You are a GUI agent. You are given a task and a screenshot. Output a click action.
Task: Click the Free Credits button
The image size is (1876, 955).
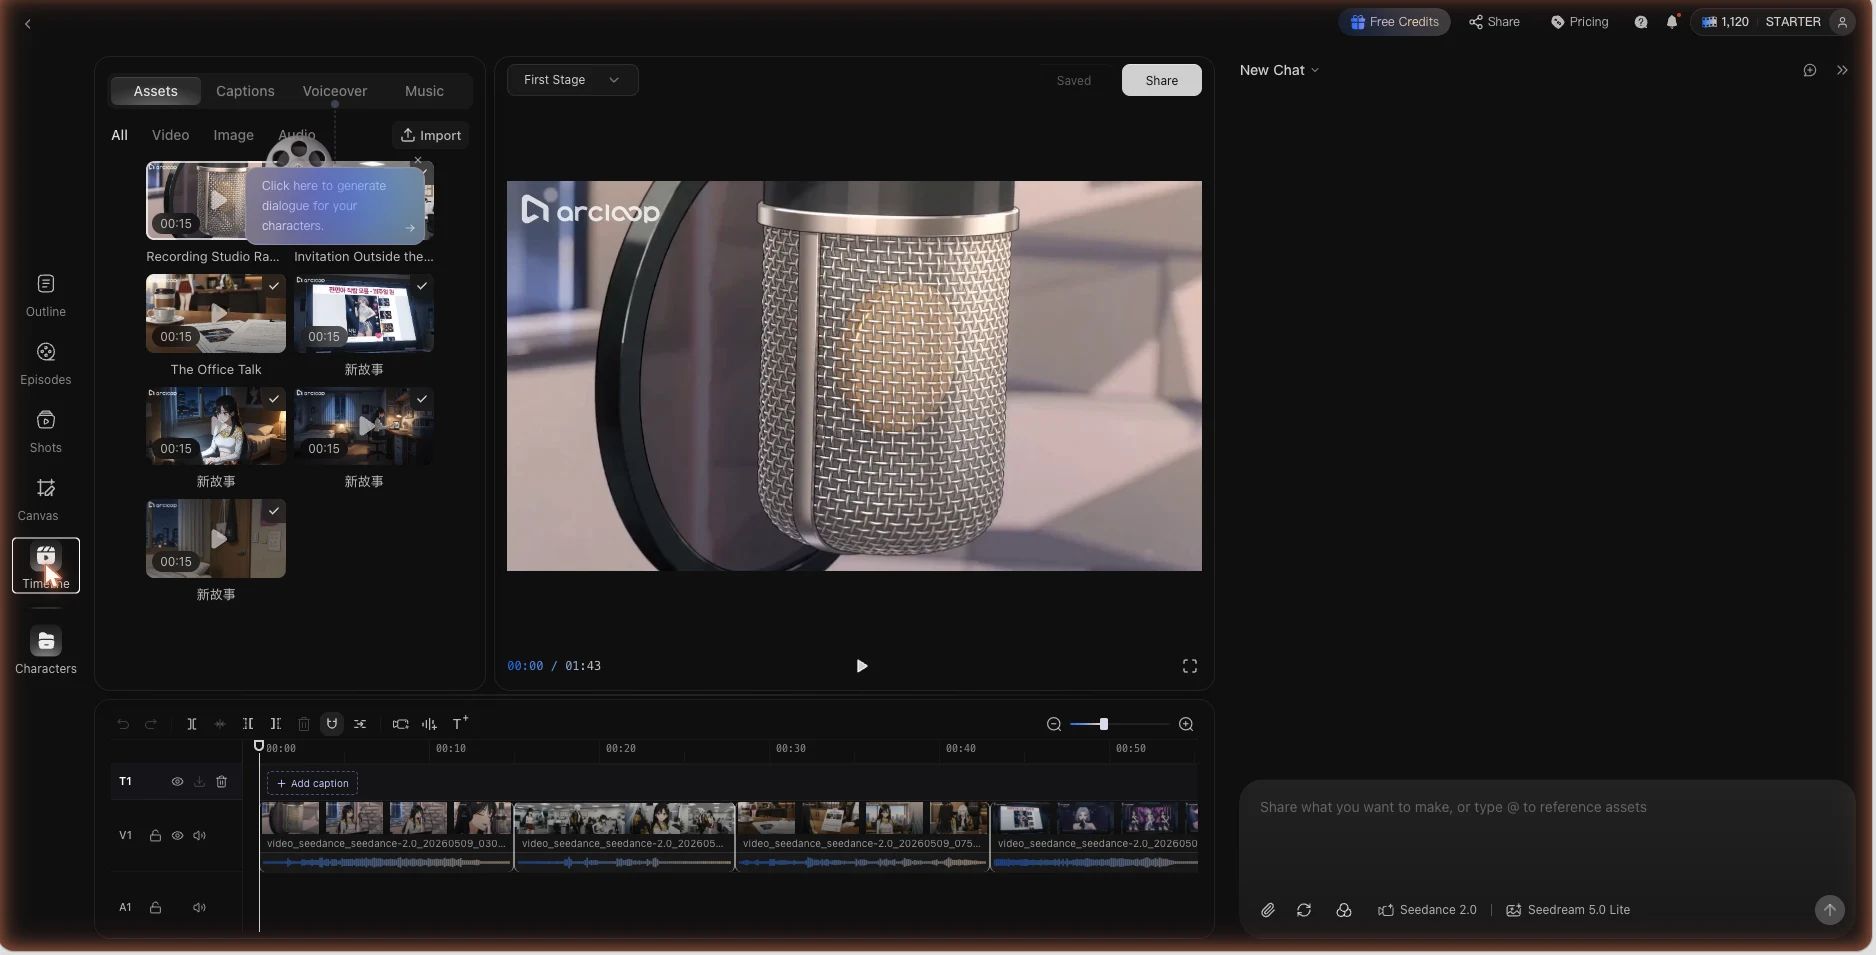1394,22
